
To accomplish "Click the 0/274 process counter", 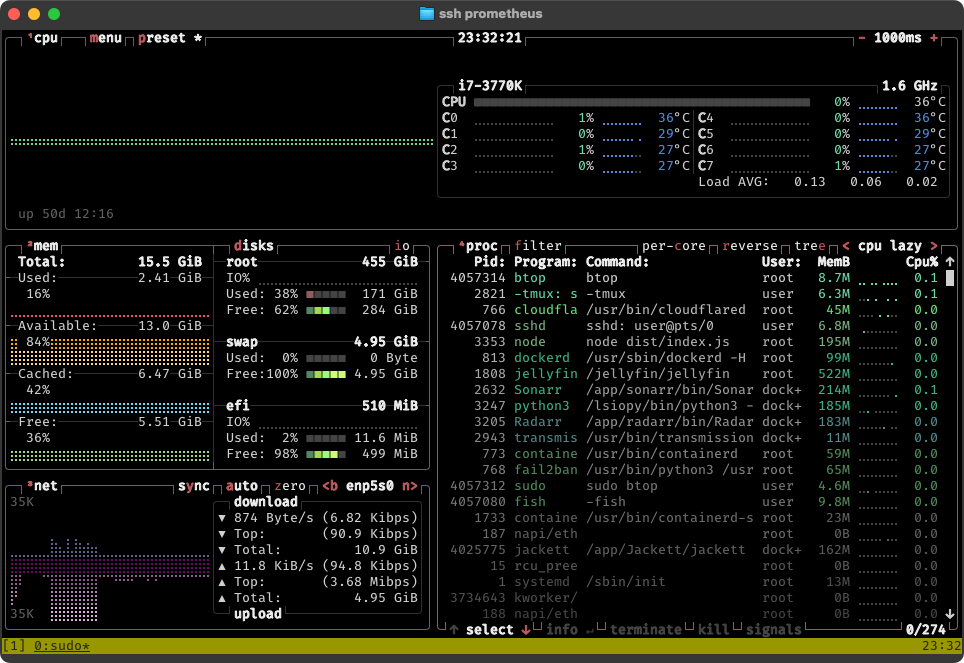I will [926, 630].
